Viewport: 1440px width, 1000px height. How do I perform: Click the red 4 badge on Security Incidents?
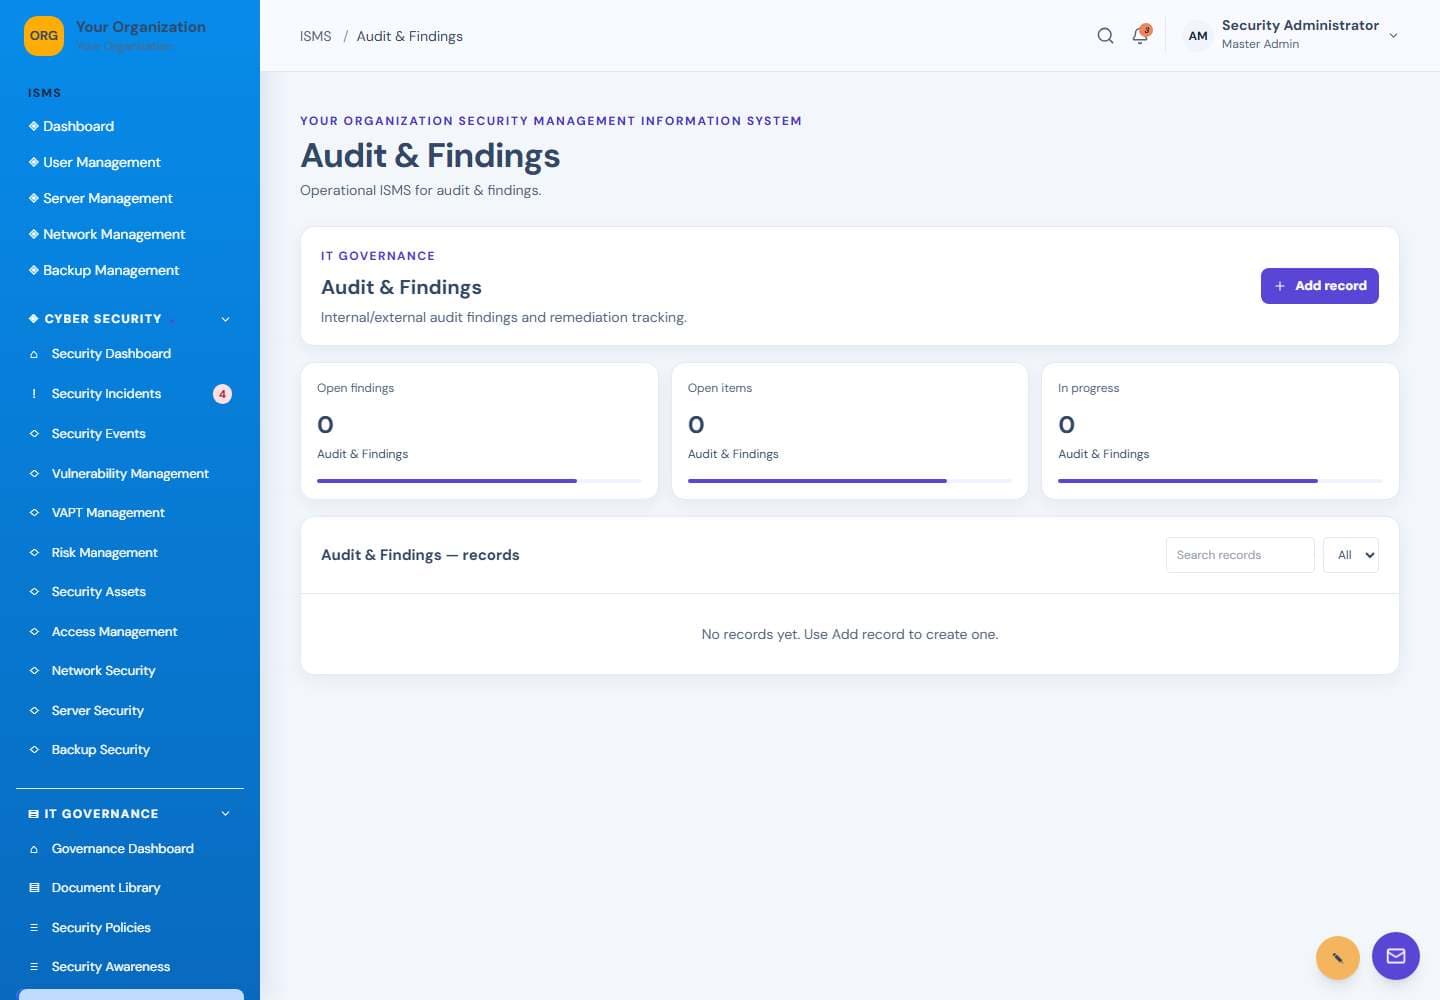click(x=222, y=394)
